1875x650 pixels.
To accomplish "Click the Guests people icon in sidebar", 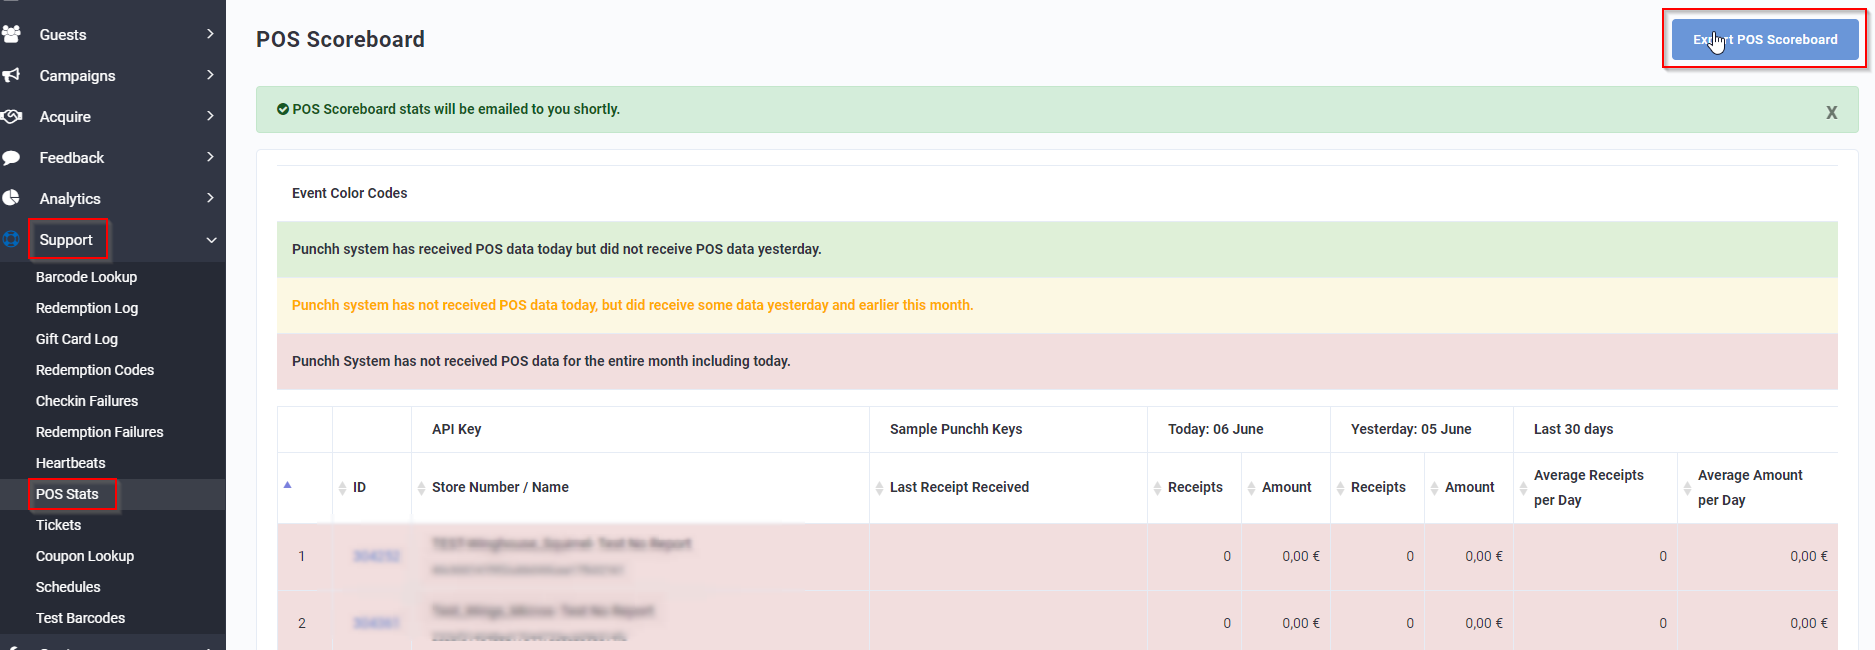I will pyautogui.click(x=12, y=34).
